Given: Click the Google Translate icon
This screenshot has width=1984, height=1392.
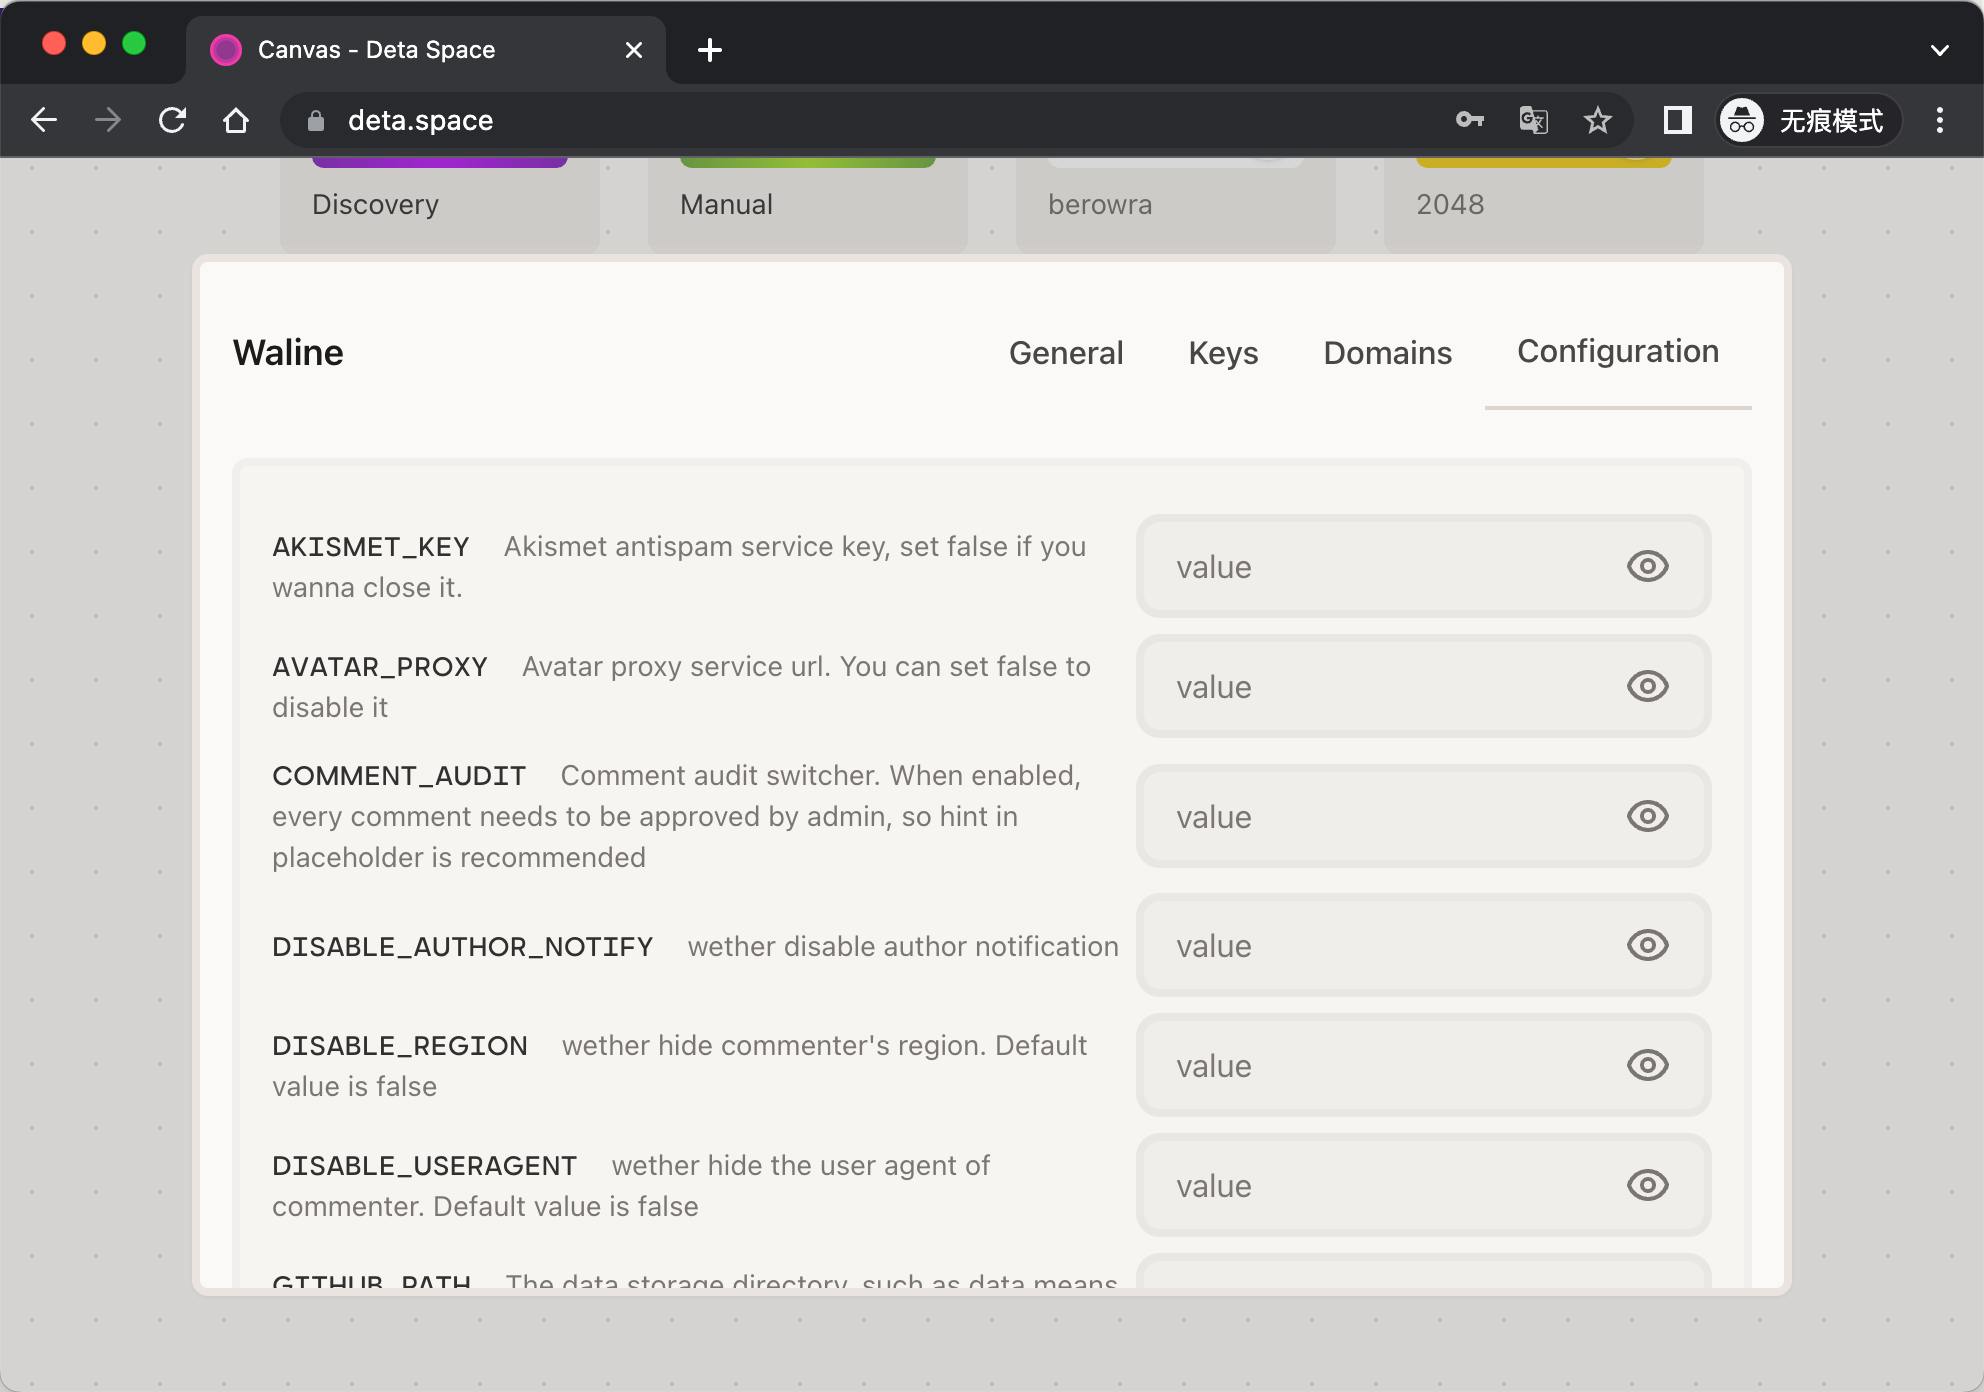Looking at the screenshot, I should pyautogui.click(x=1533, y=120).
